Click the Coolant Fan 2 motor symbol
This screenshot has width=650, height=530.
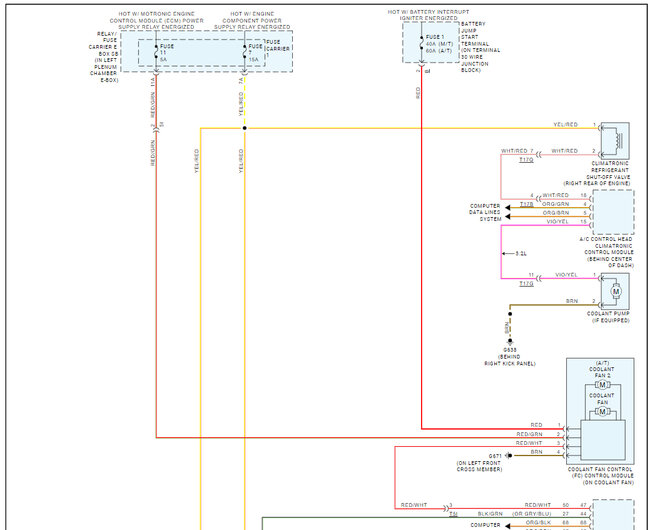(602, 385)
